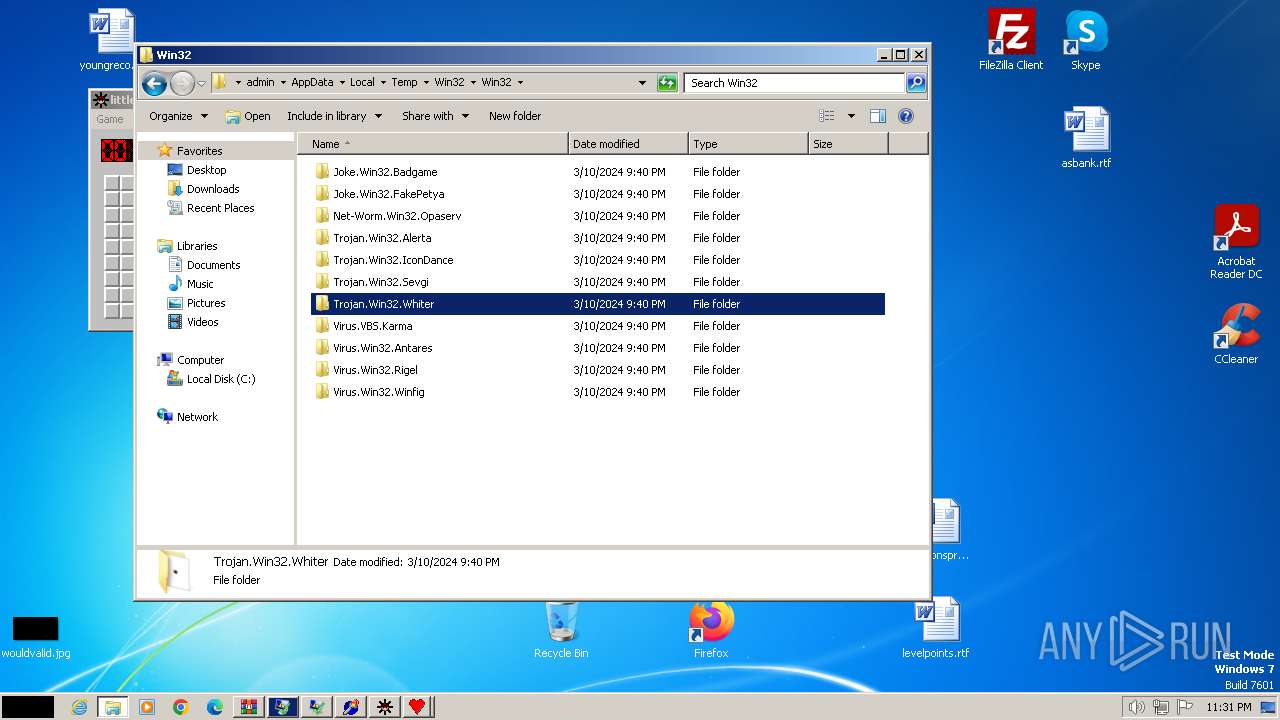Open Internet Explorer from the taskbar
The width and height of the screenshot is (1280, 720).
[x=79, y=707]
